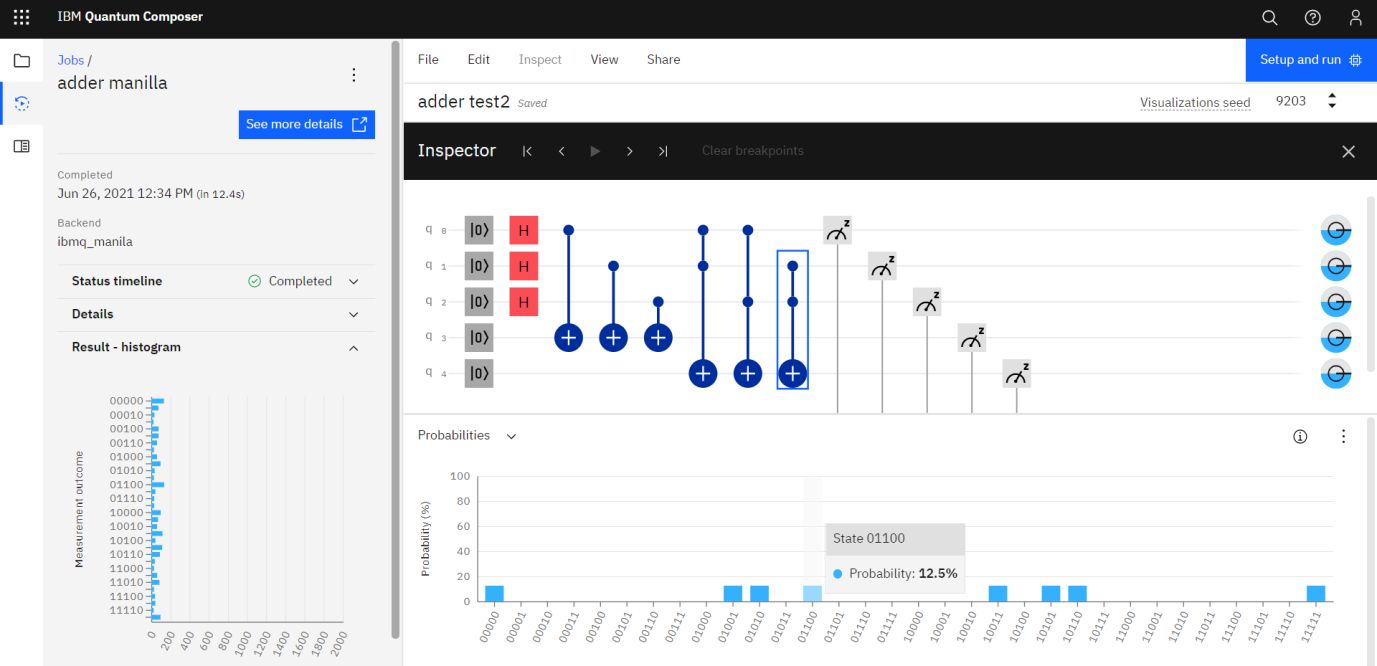Select measurement gate on qubit 1
Viewport: 1377px width, 666px height.
click(x=882, y=266)
